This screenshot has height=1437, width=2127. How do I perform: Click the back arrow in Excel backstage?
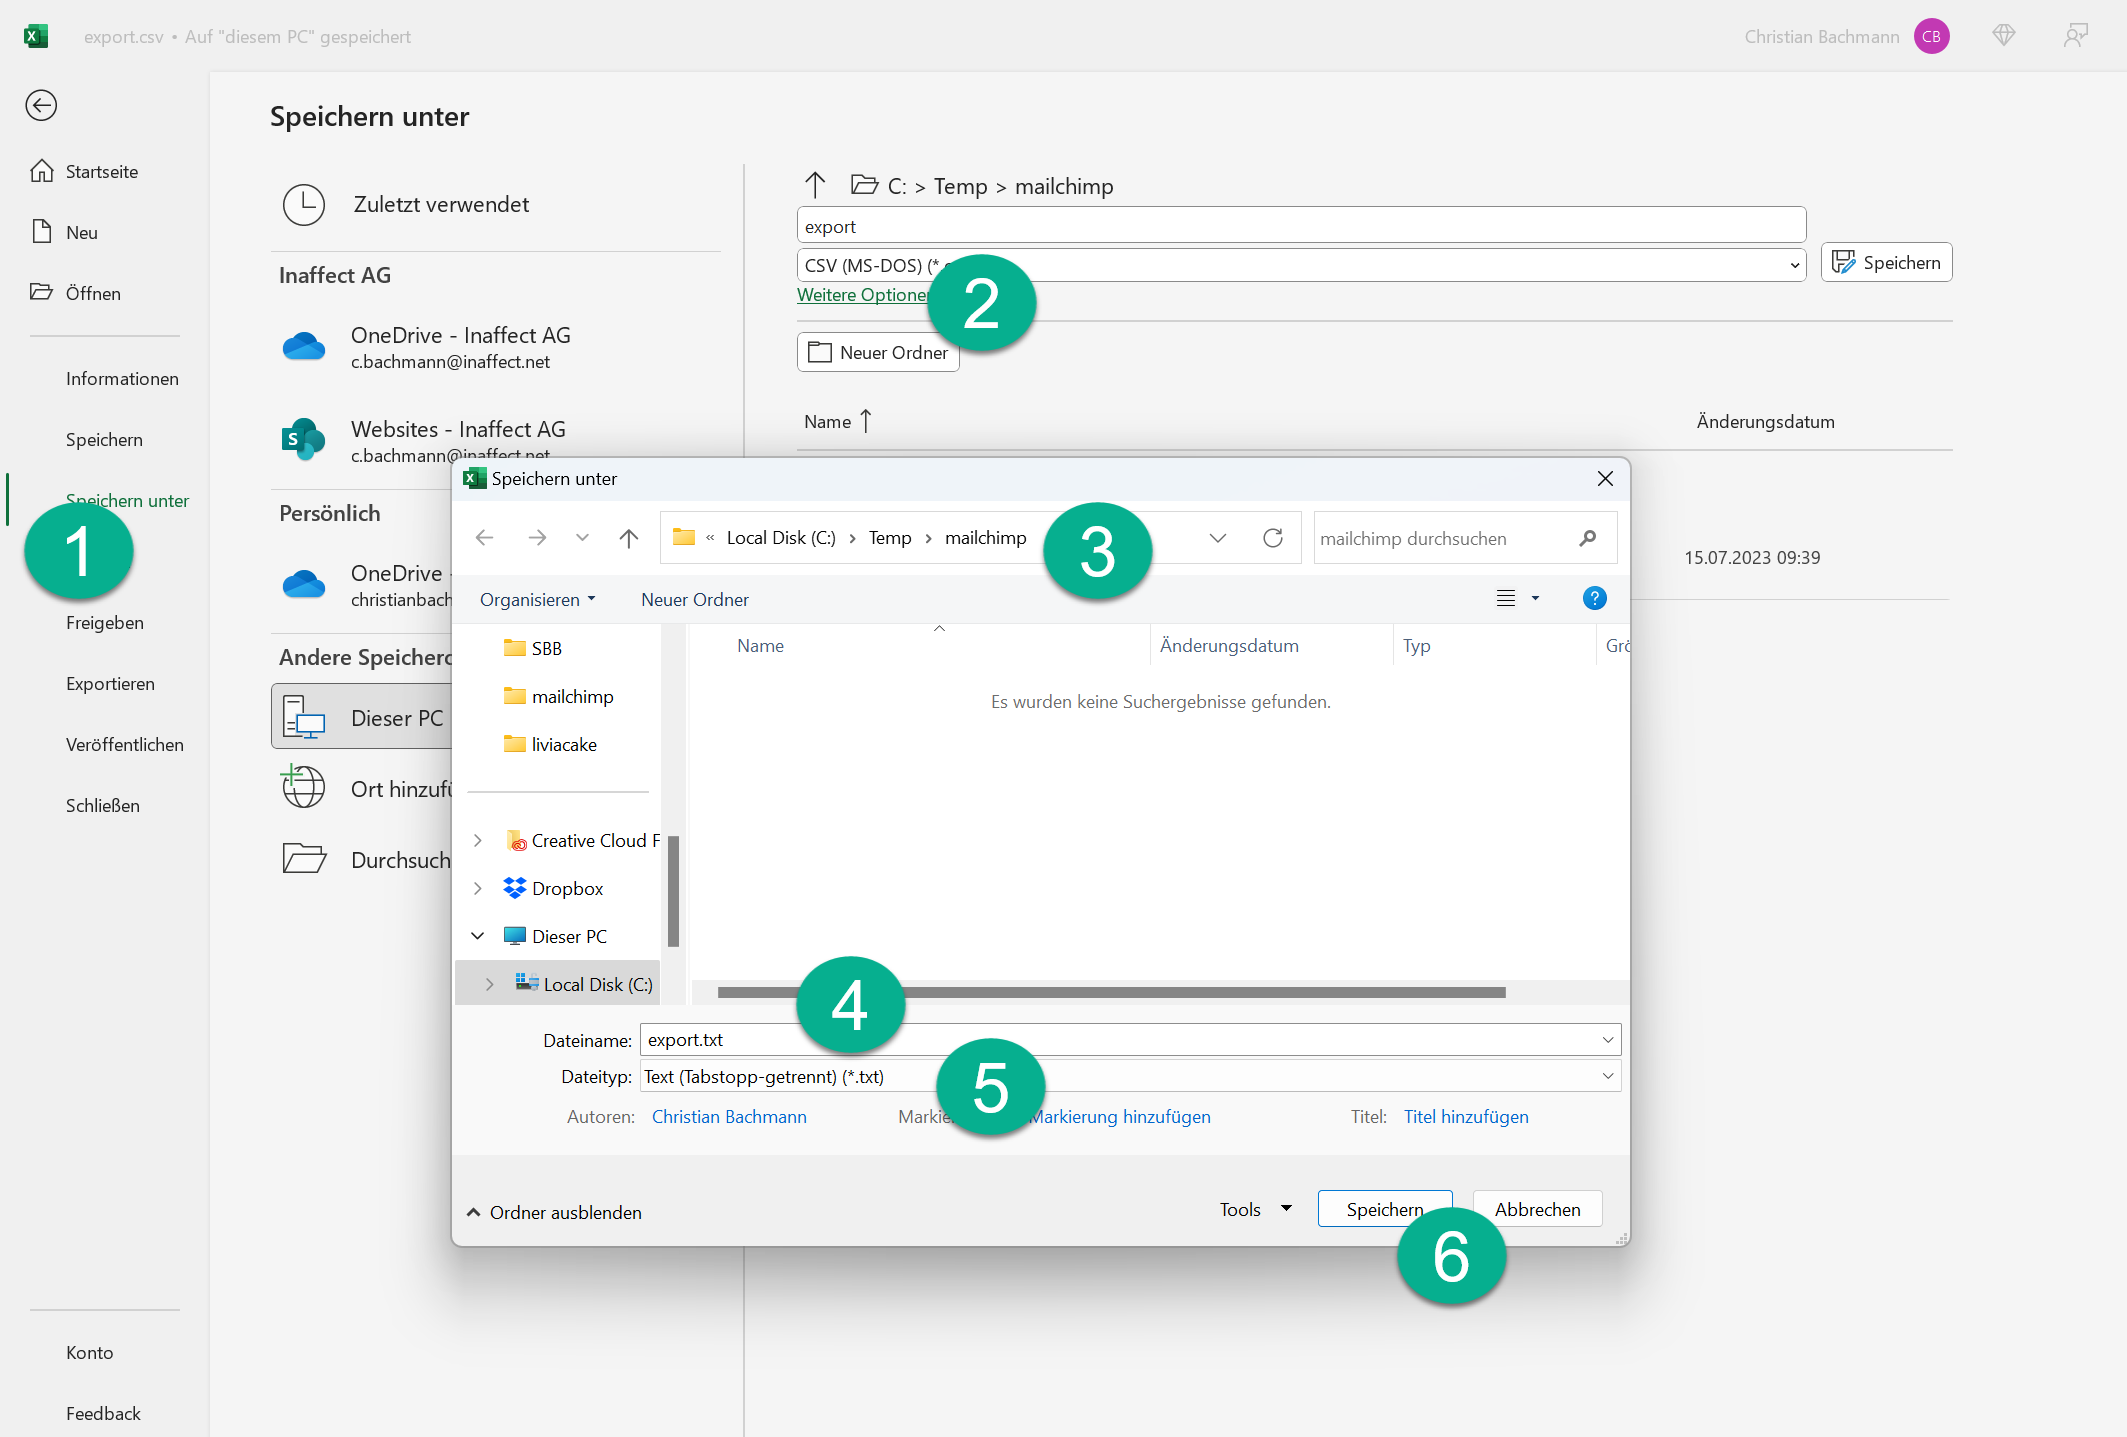41,105
